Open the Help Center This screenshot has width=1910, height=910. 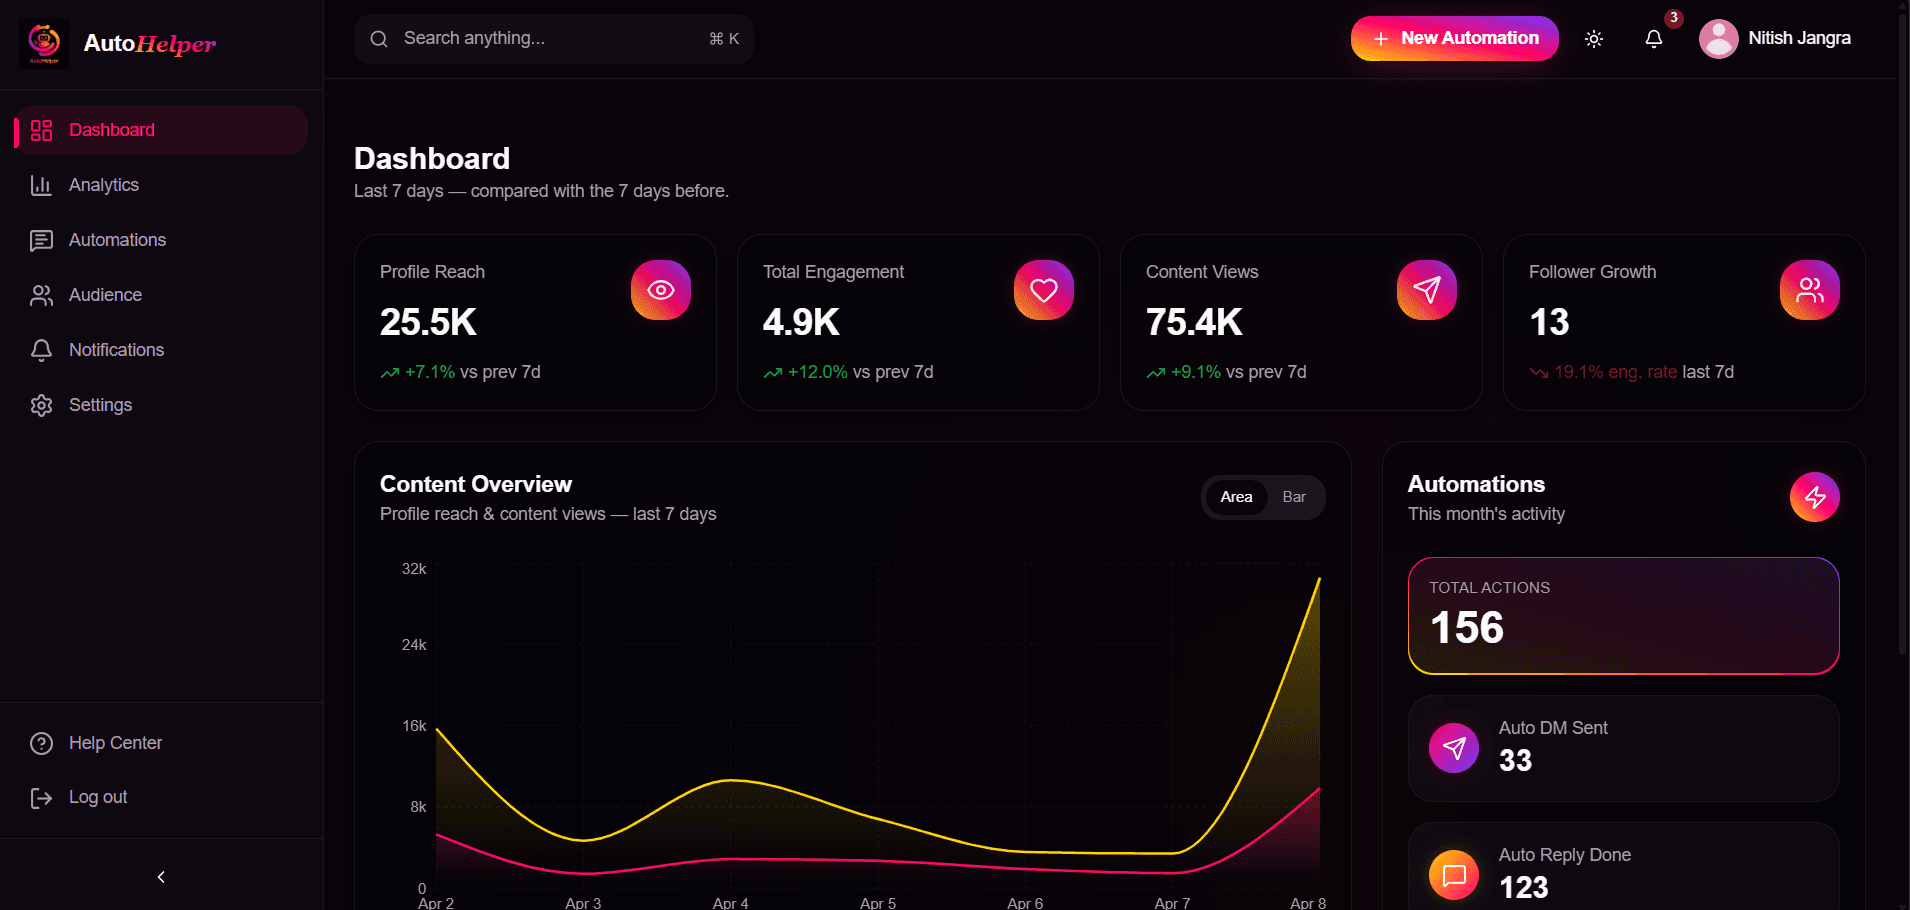115,742
